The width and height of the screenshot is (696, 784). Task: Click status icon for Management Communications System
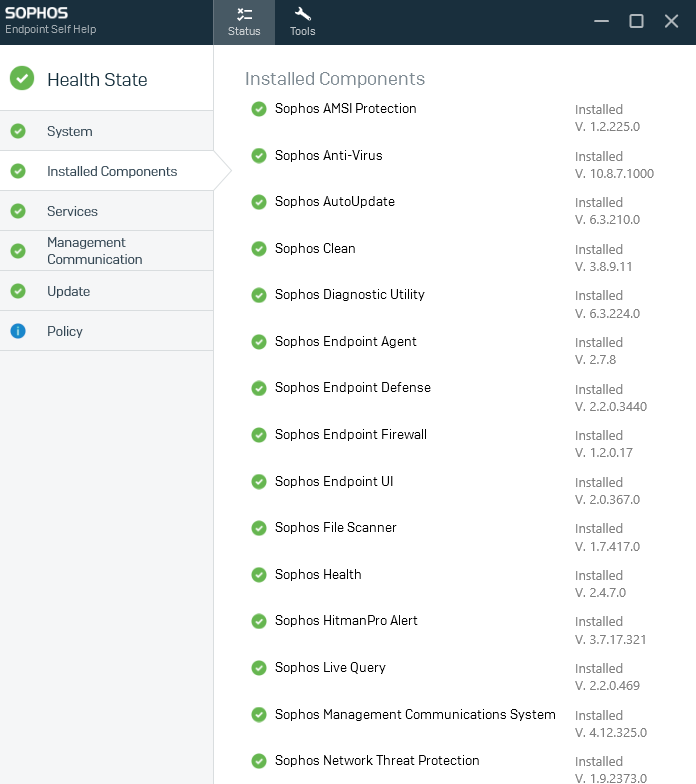259,715
